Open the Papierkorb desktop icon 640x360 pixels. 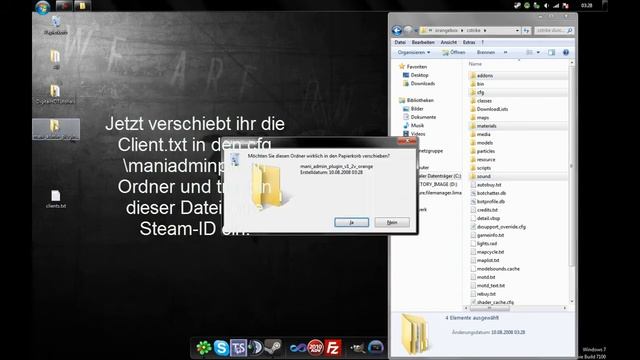click(x=56, y=25)
